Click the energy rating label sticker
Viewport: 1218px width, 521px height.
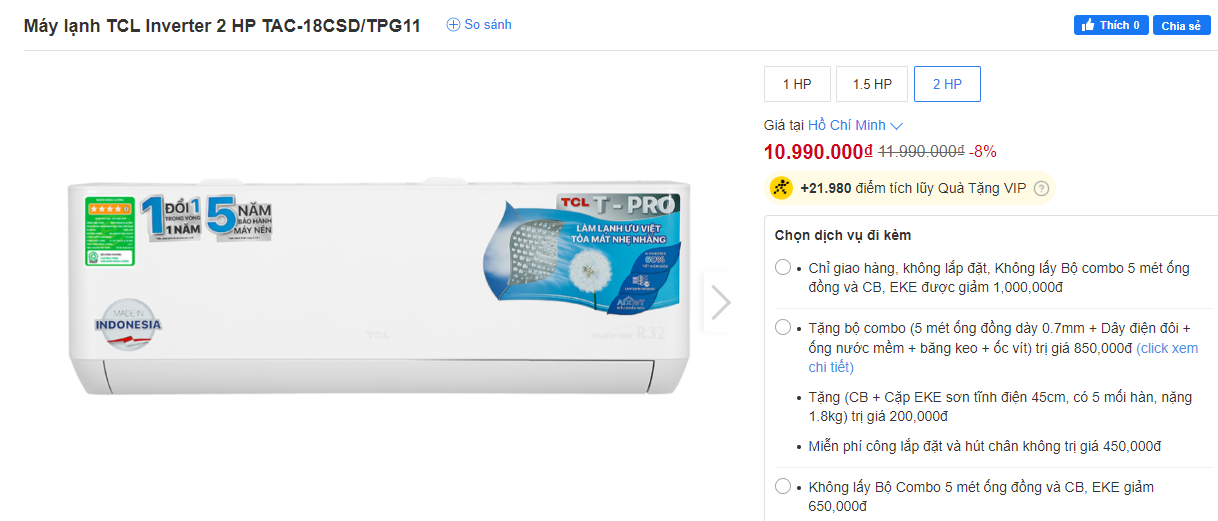click(109, 231)
